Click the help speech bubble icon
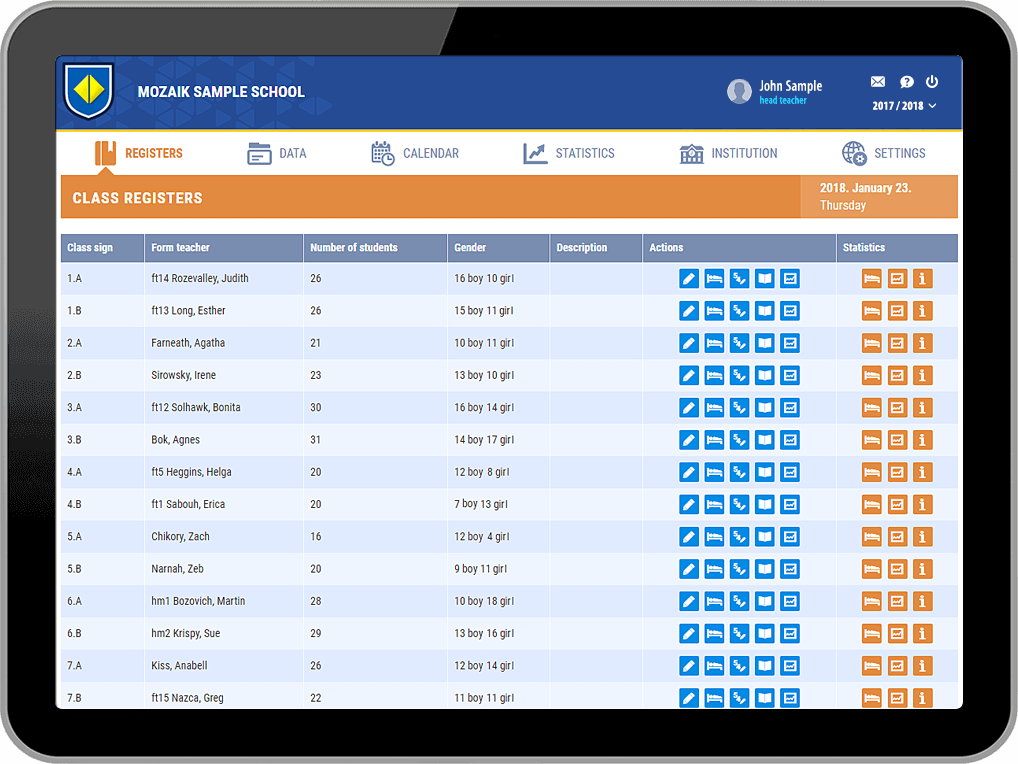 (x=906, y=82)
